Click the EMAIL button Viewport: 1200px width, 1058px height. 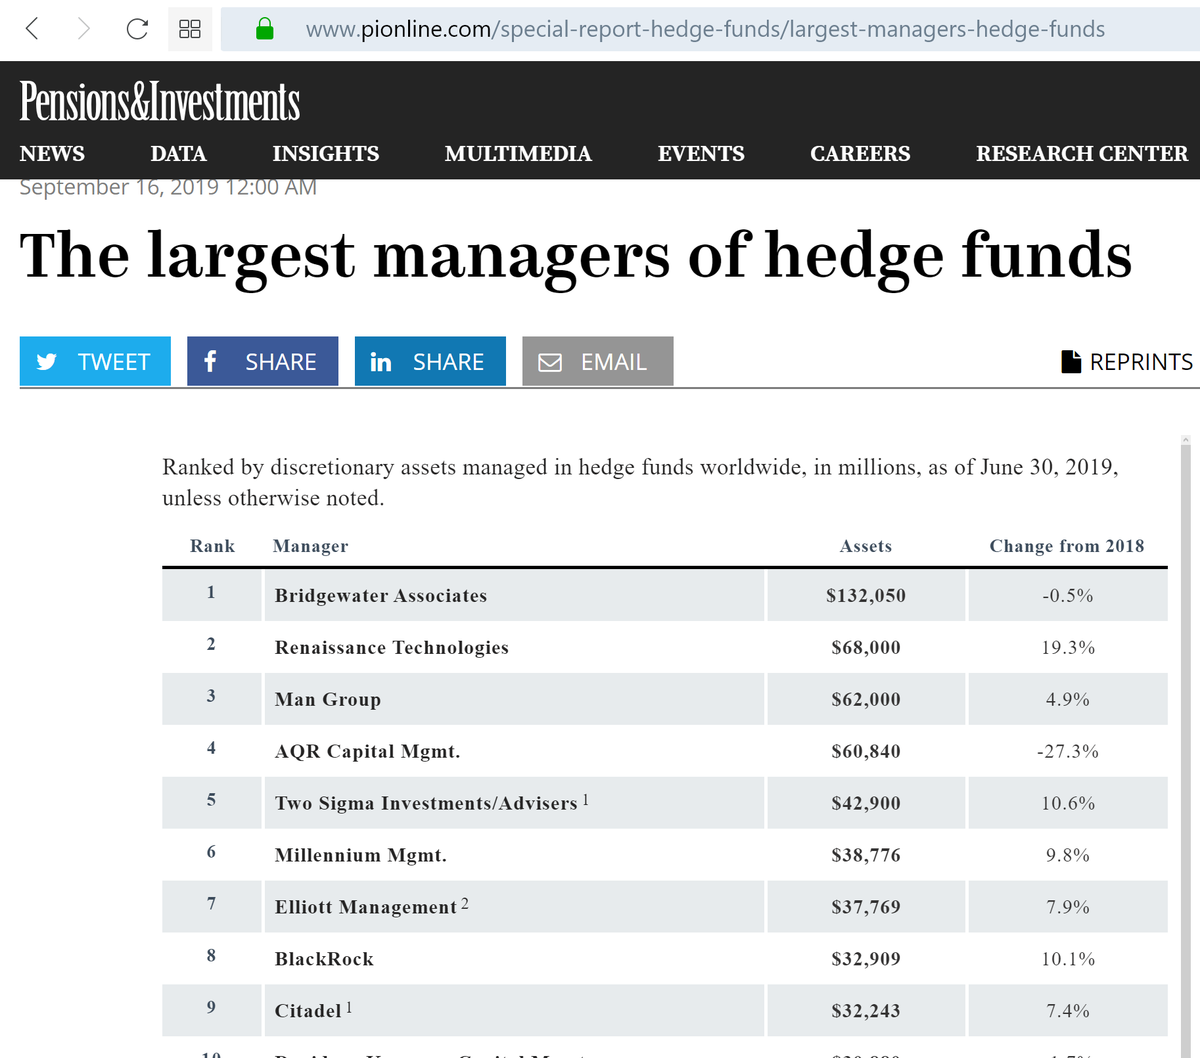pyautogui.click(x=597, y=361)
